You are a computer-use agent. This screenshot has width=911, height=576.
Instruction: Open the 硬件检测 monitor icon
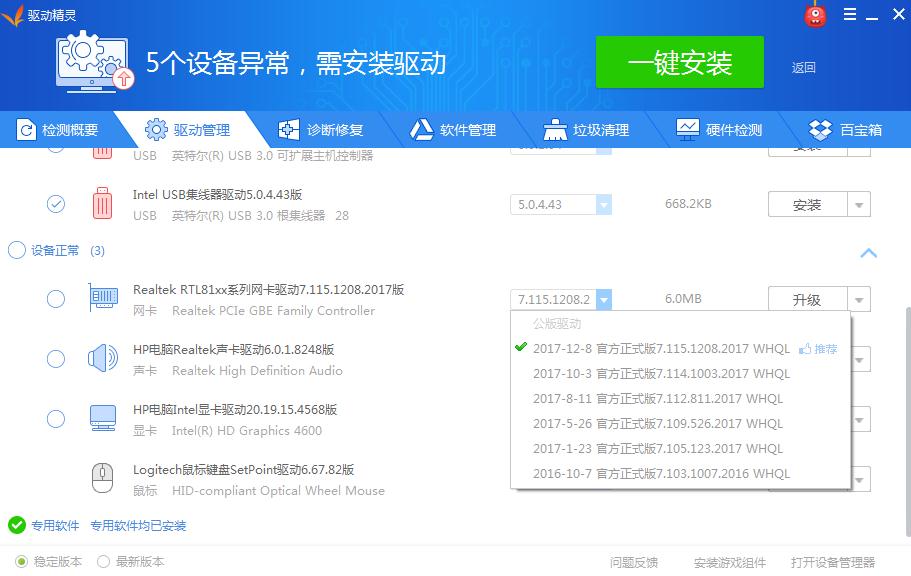coord(686,129)
